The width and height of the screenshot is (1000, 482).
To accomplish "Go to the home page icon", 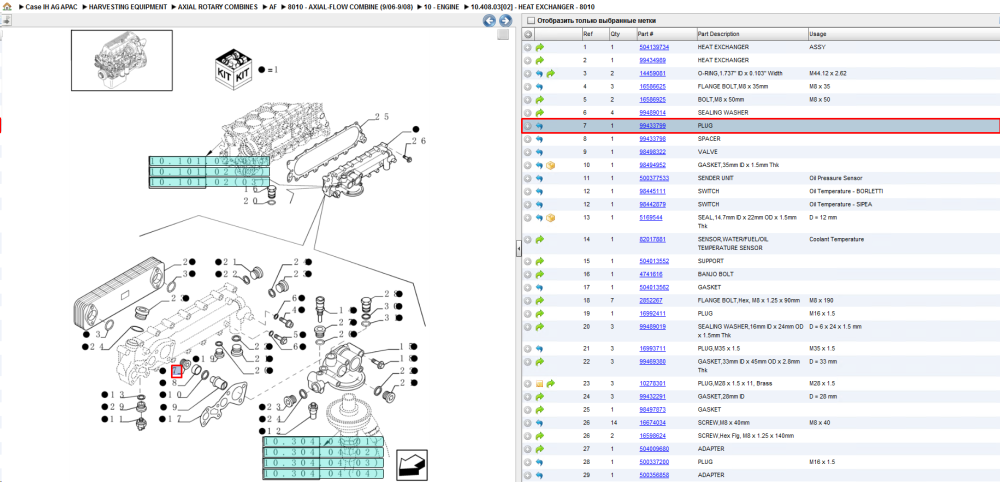I will pyautogui.click(x=7, y=6).
